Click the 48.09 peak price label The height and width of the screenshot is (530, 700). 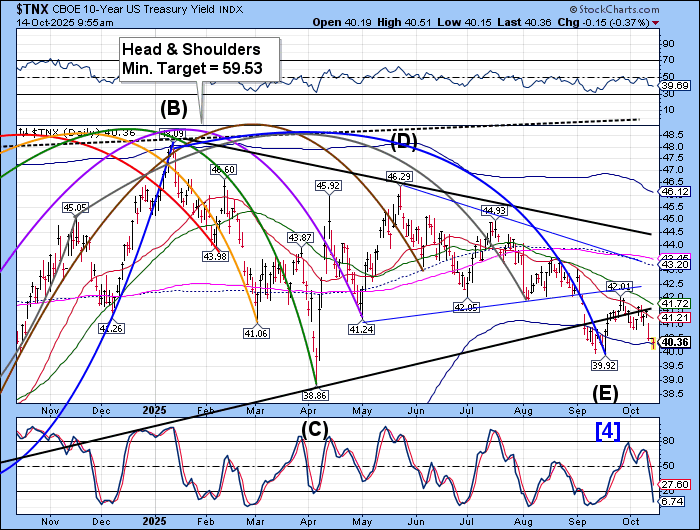(176, 133)
